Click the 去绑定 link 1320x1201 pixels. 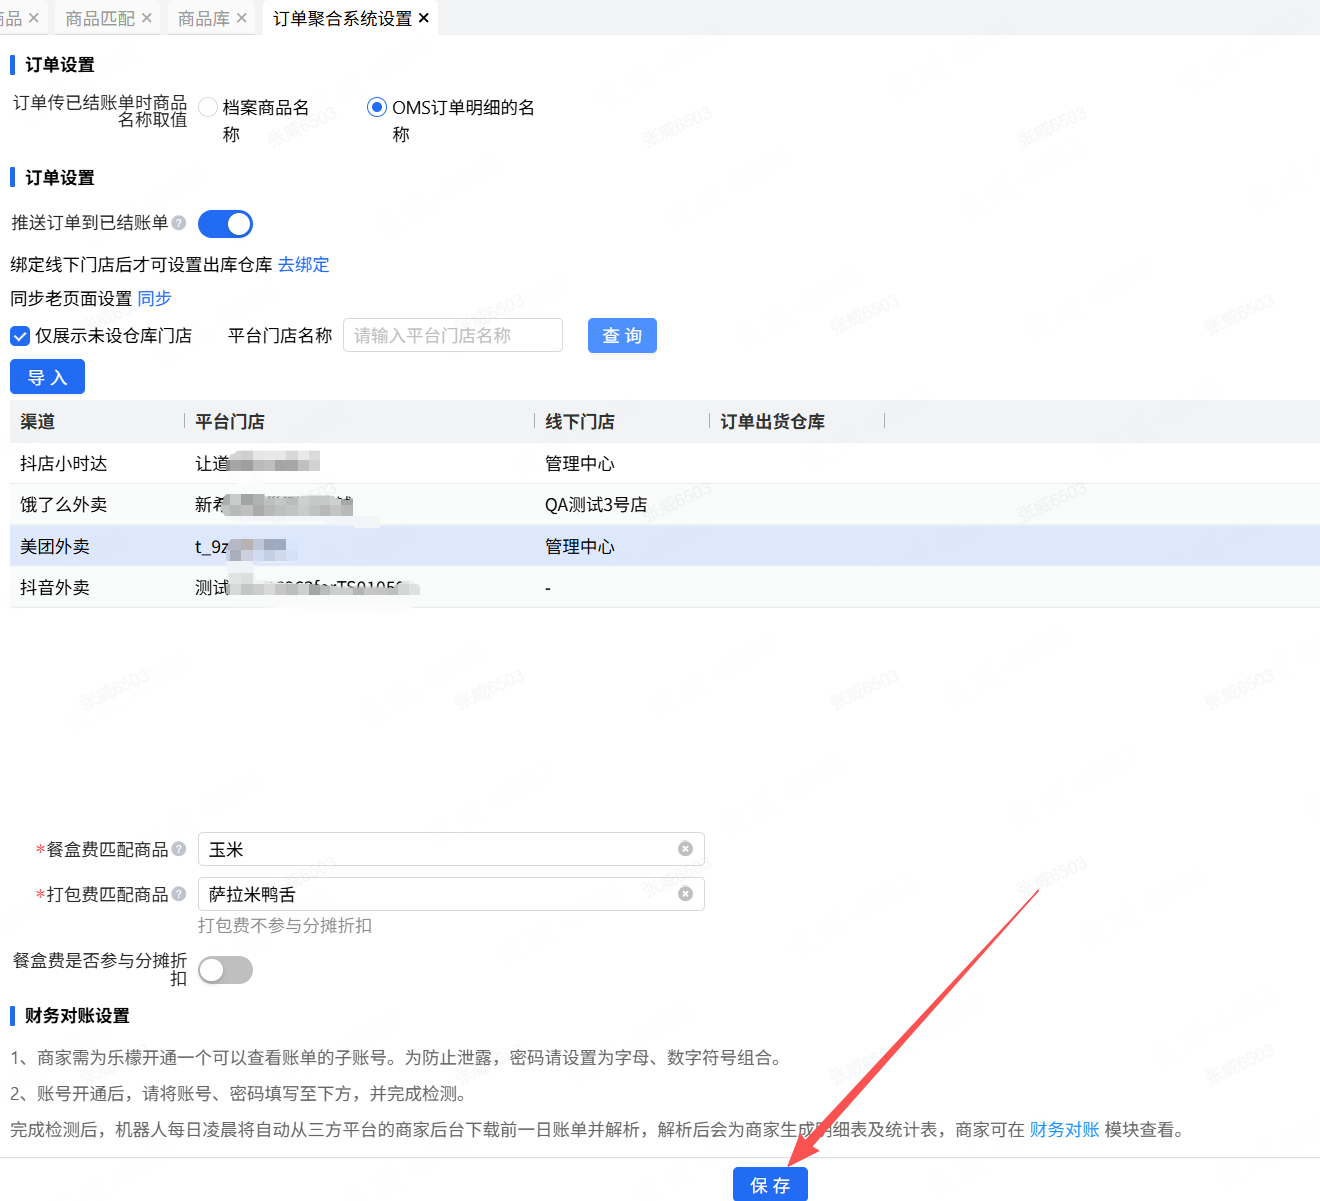point(303,265)
